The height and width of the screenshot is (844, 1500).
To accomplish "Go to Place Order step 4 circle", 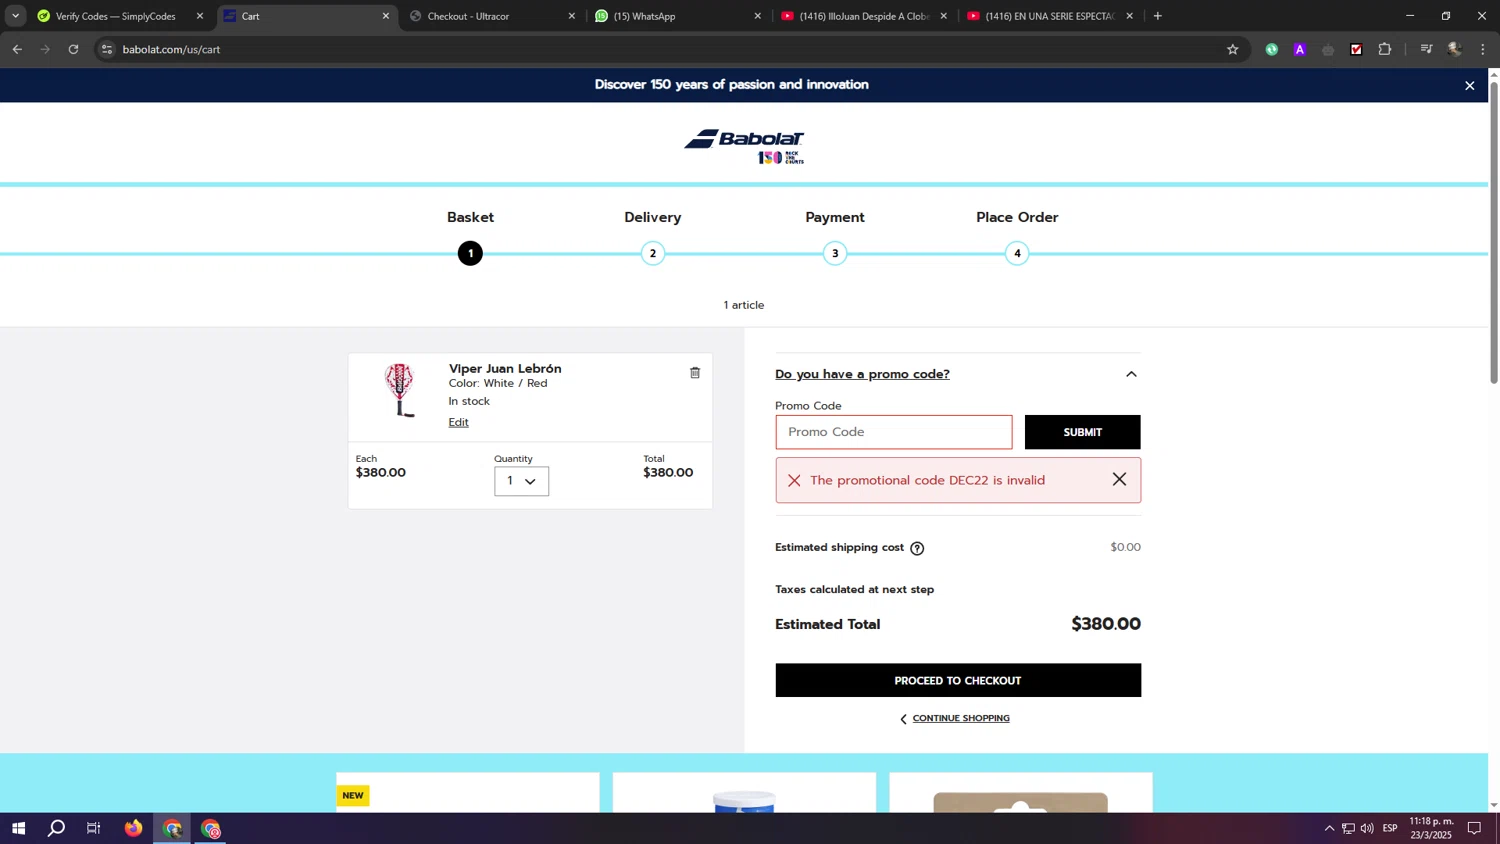I will coord(1017,253).
